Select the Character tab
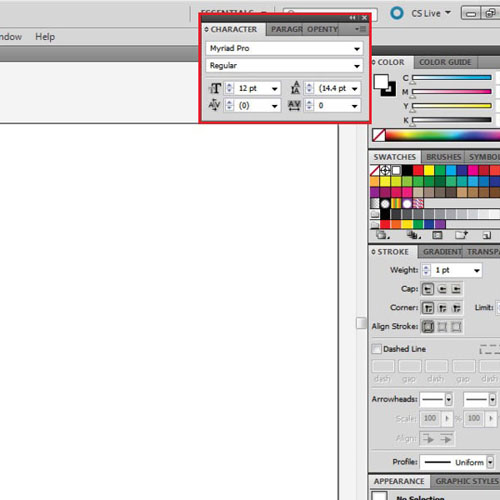500x500 pixels. pyautogui.click(x=233, y=29)
